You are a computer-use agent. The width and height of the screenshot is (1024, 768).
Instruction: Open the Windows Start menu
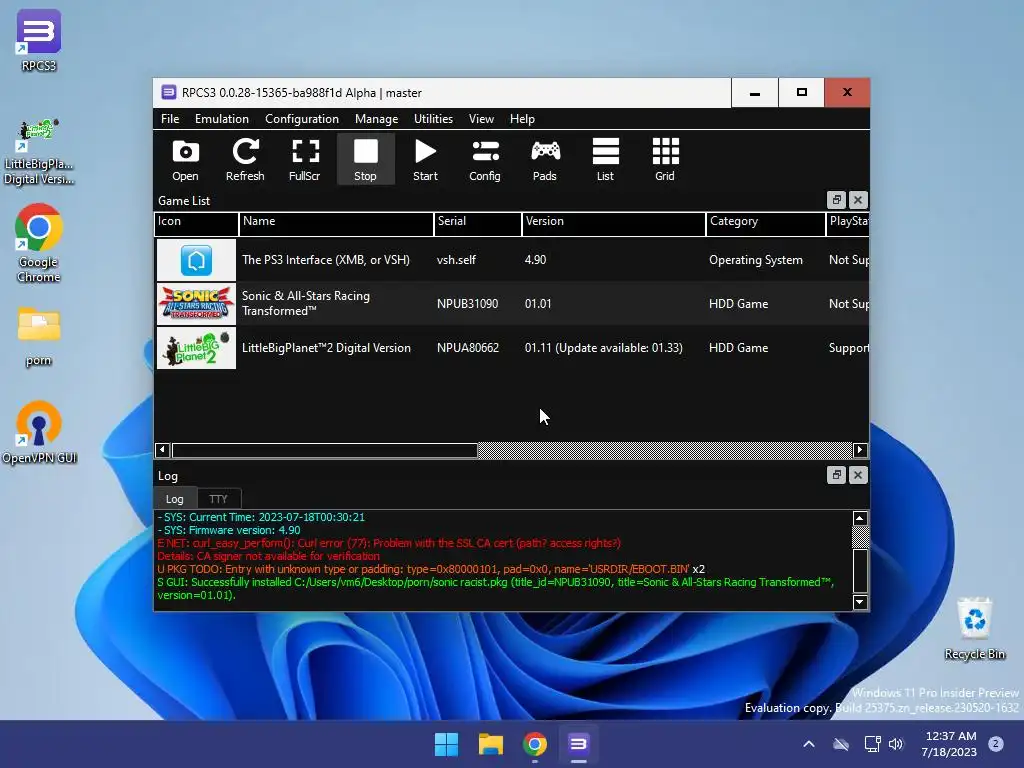(x=447, y=744)
